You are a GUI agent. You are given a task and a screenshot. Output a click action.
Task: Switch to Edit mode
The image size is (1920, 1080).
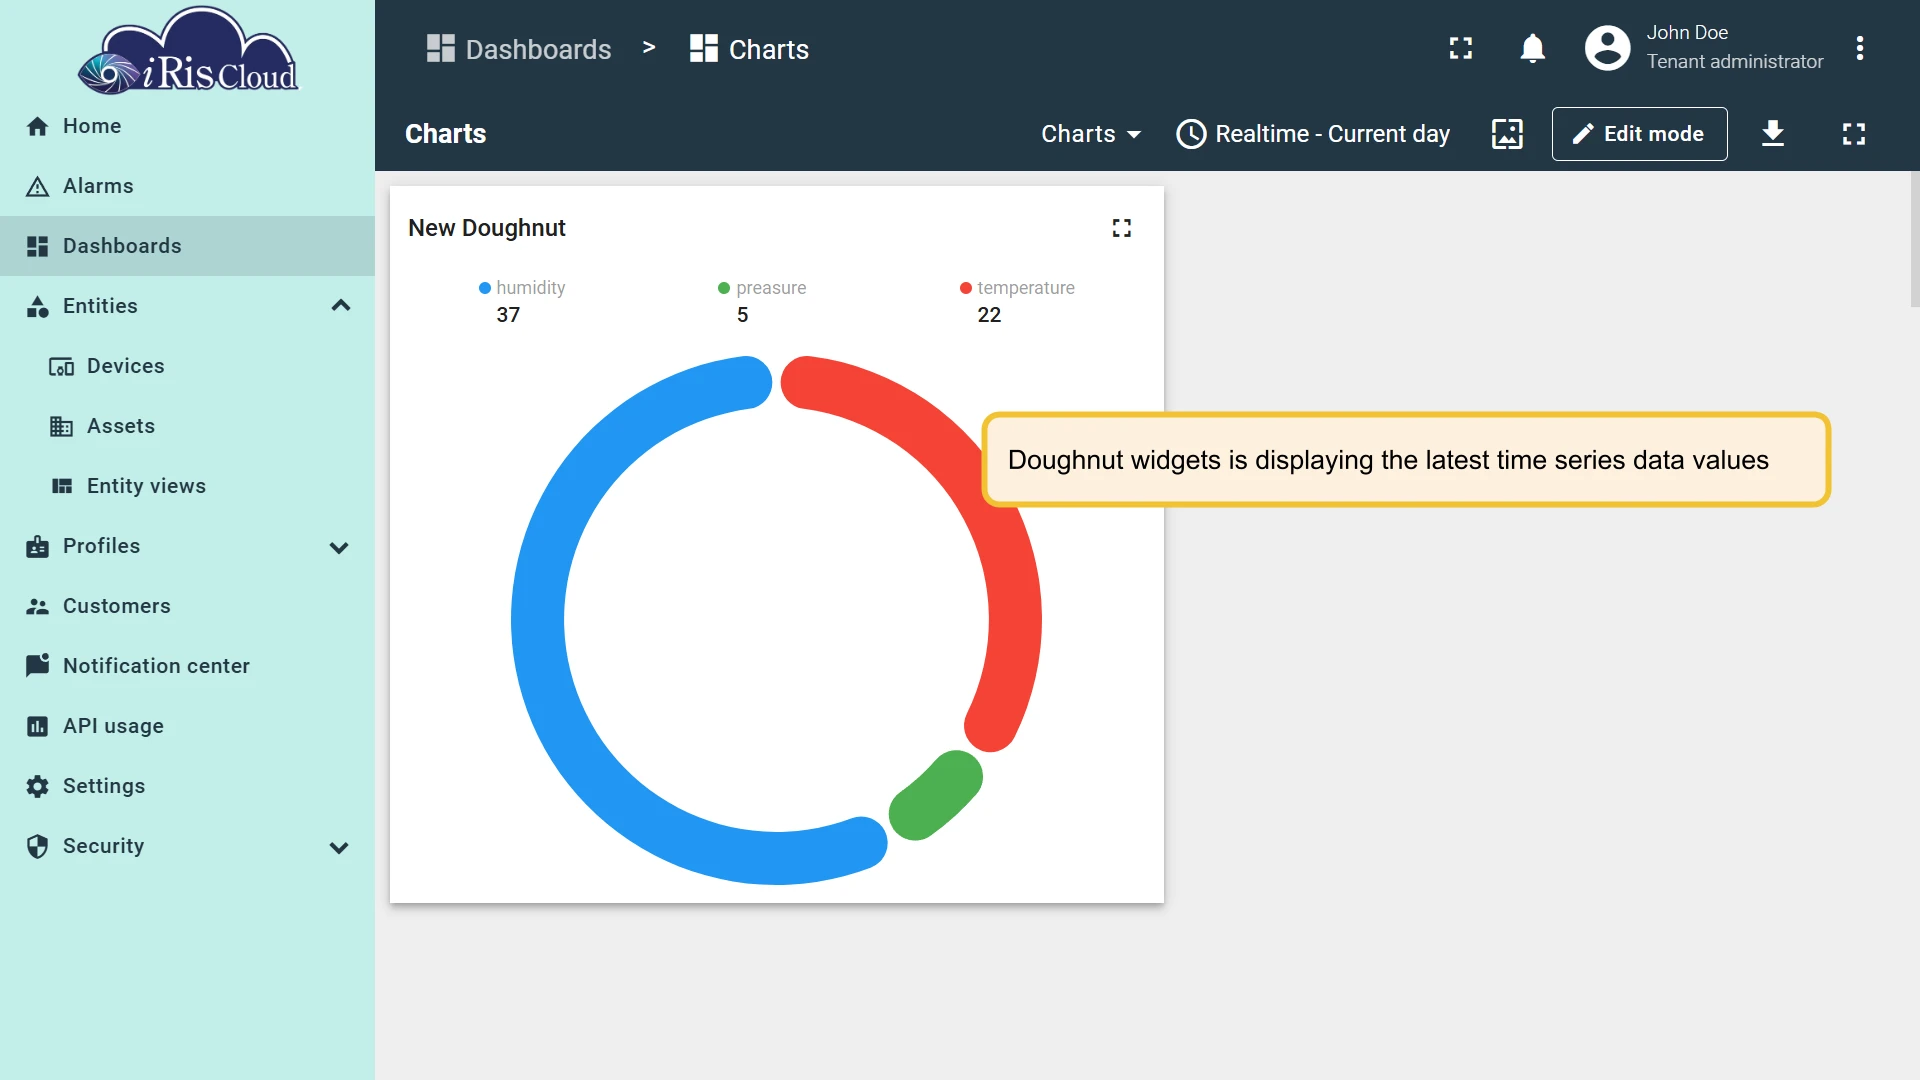pyautogui.click(x=1639, y=134)
